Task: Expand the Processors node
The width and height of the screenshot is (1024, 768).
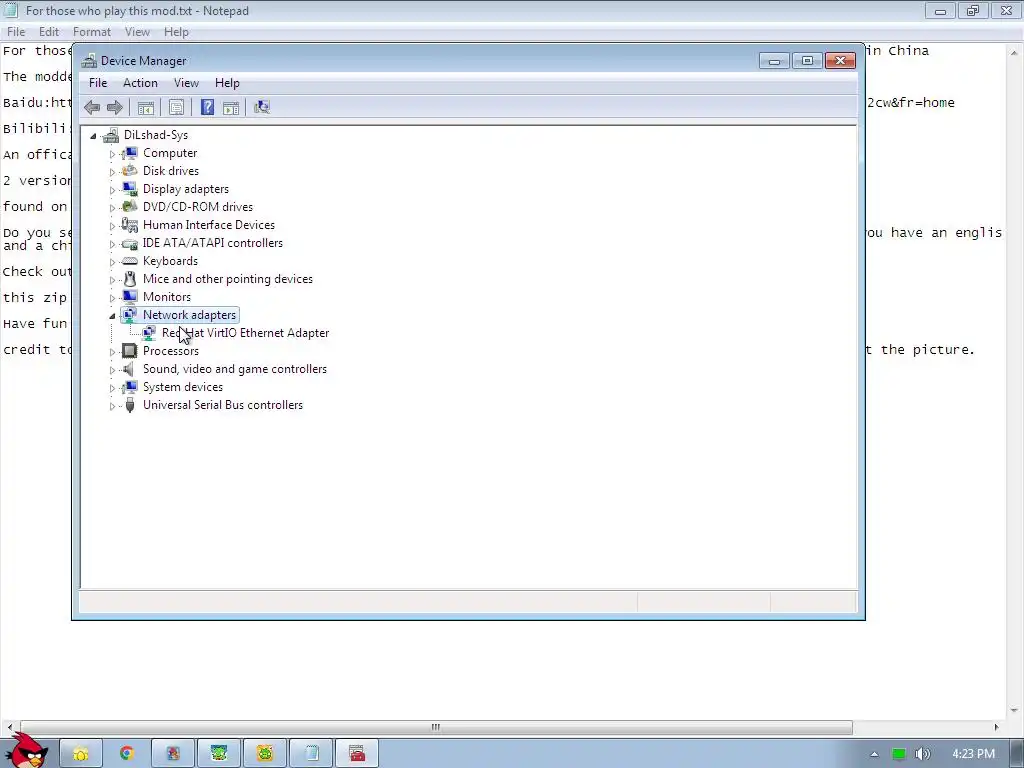Action: [112, 352]
